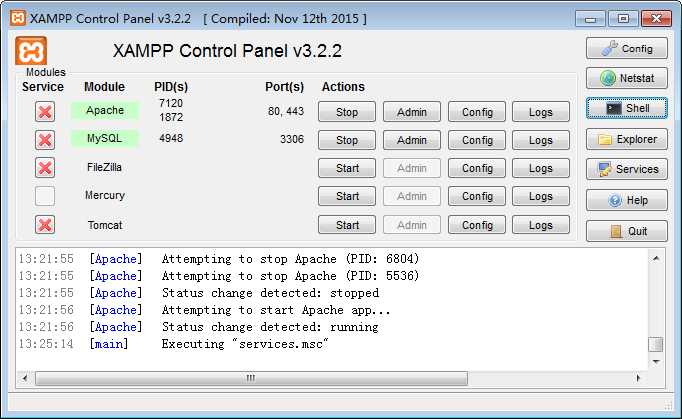
Task: Click the log scroll up arrow
Action: click(656, 258)
